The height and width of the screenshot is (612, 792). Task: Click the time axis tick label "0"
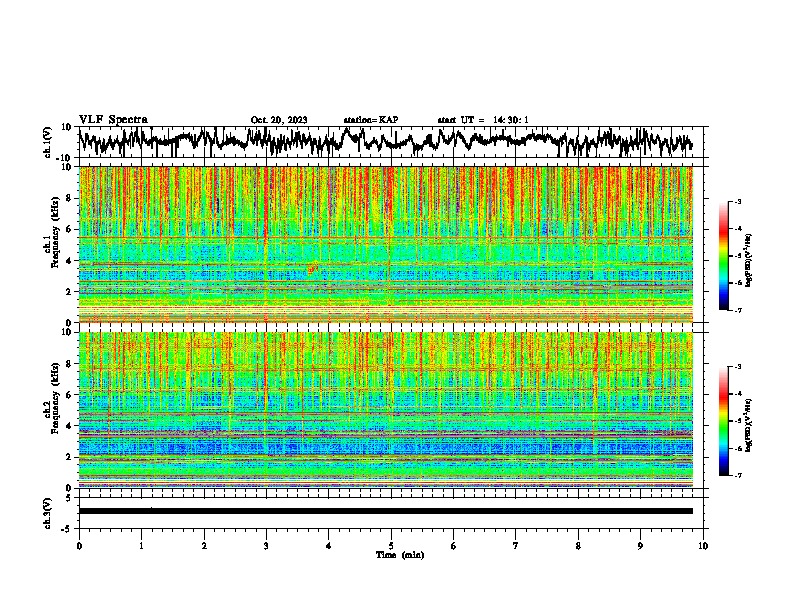coord(79,546)
